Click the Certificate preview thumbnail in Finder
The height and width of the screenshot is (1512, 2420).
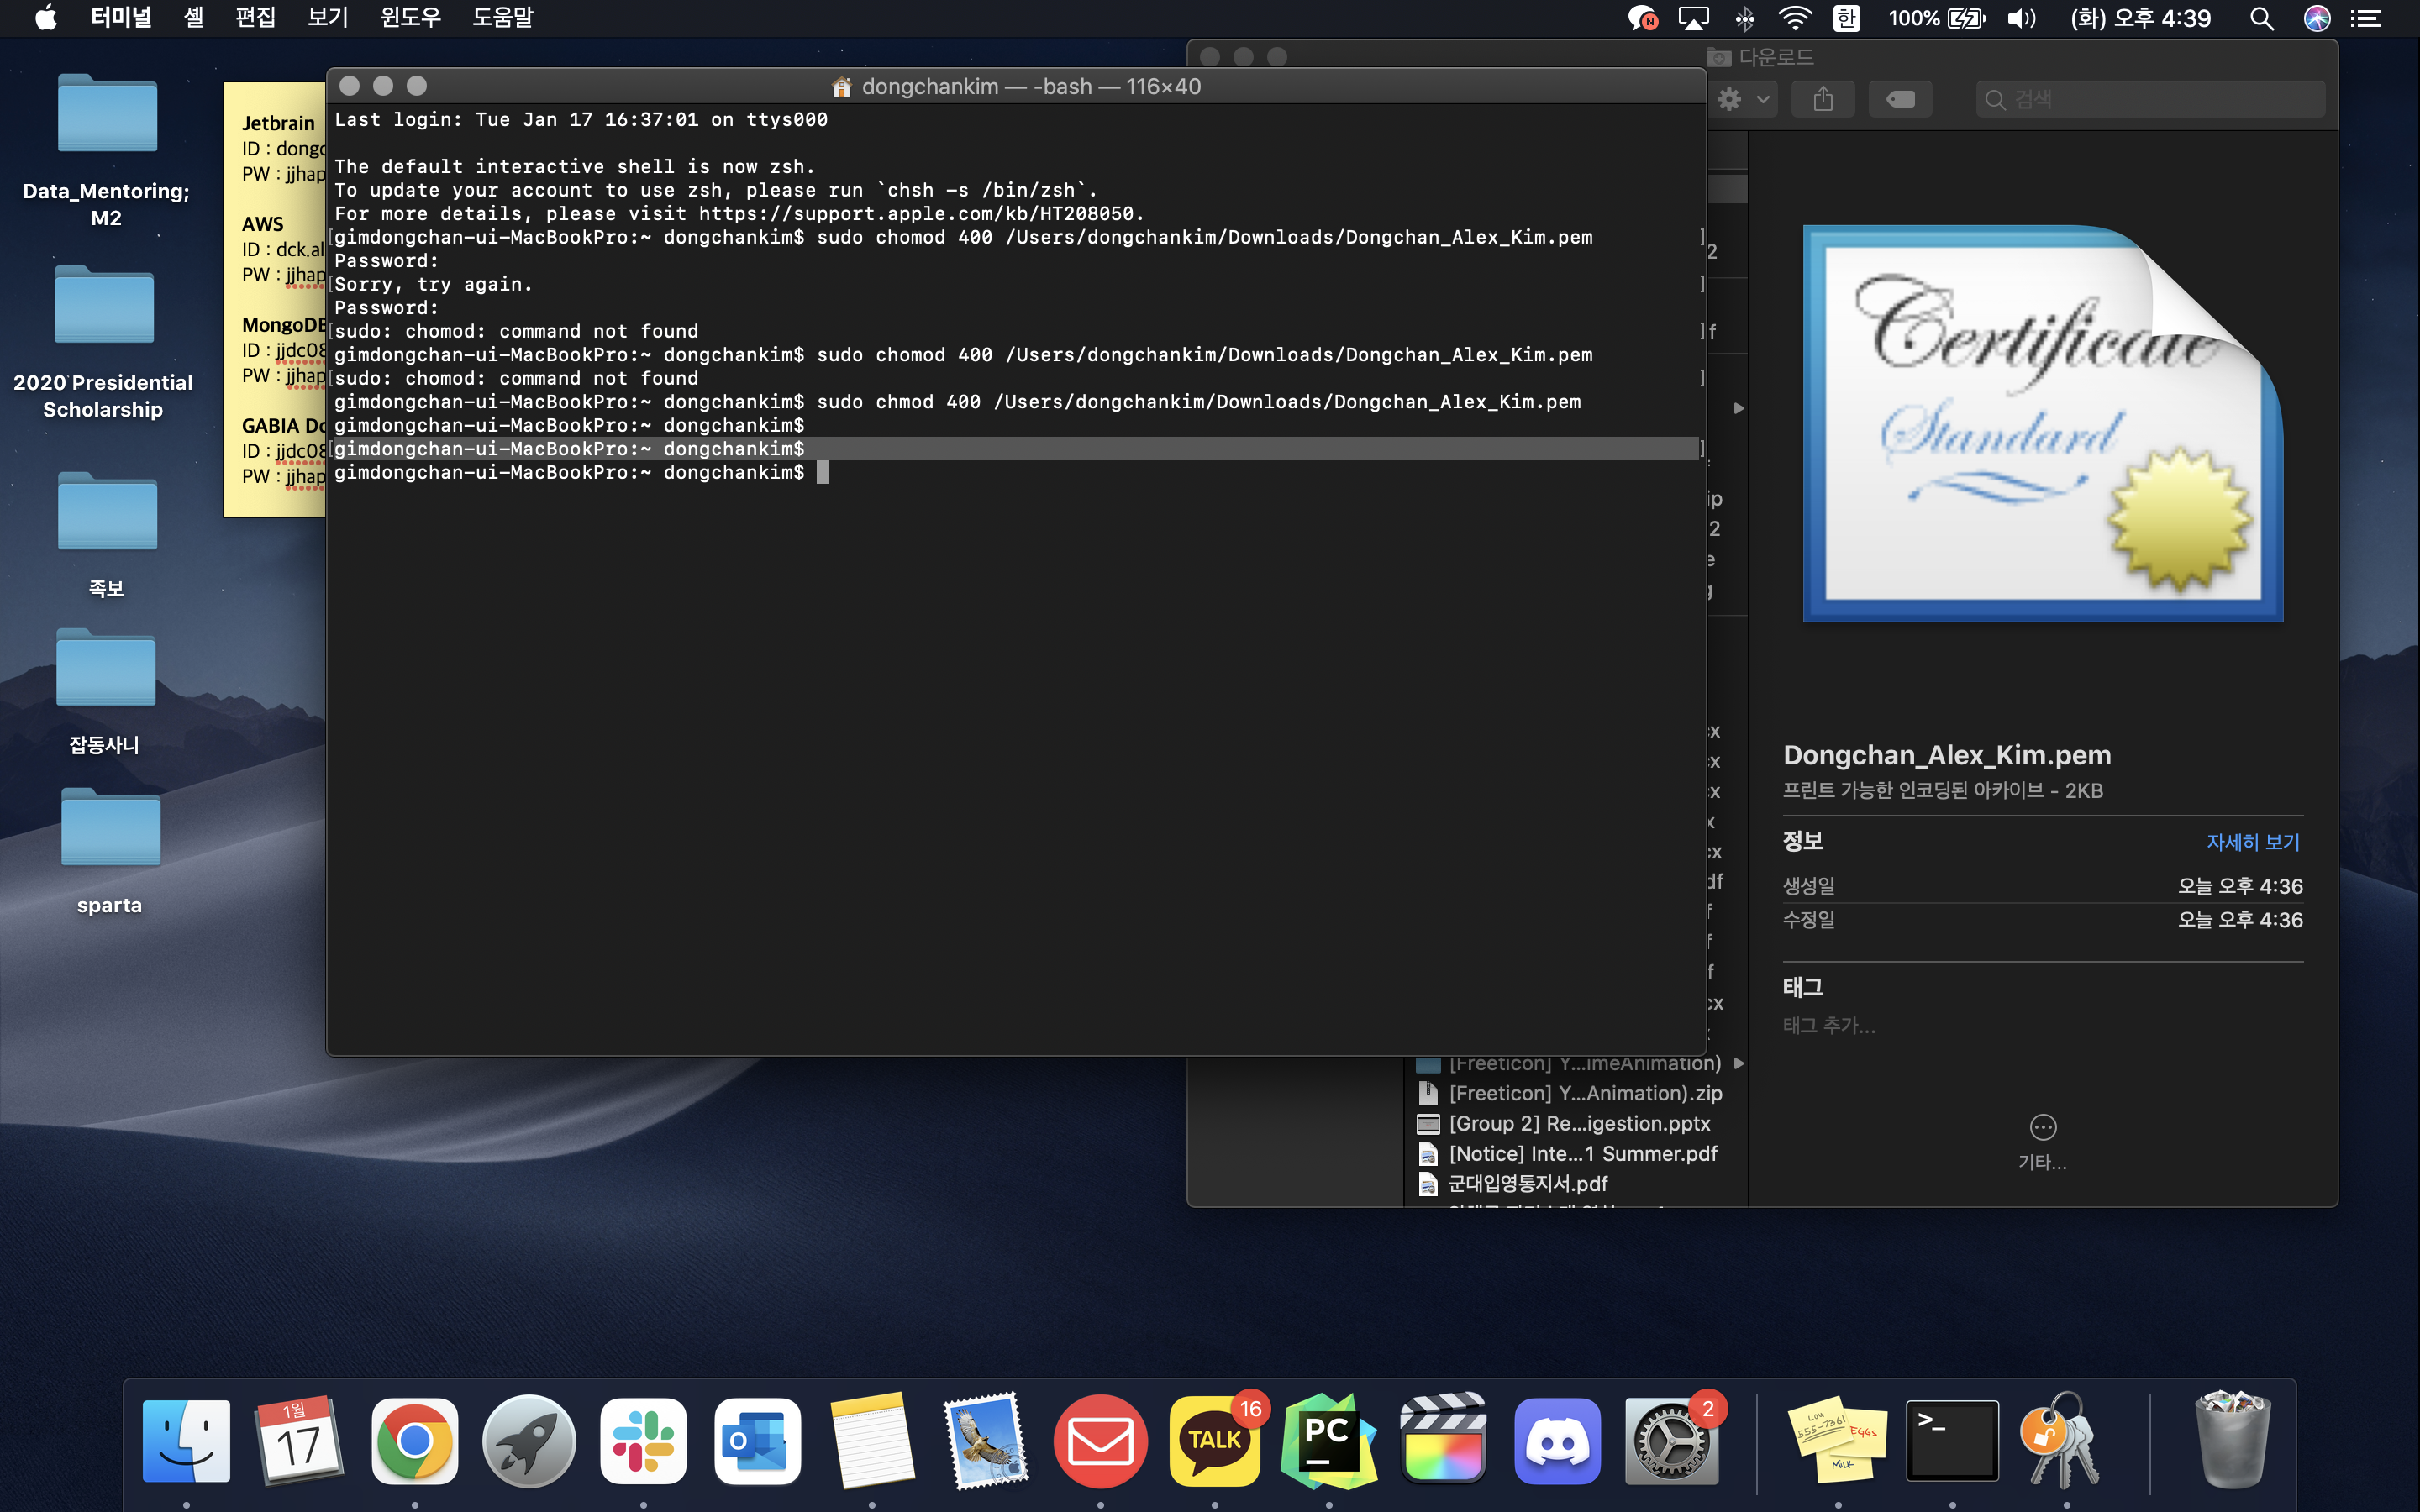pyautogui.click(x=2042, y=423)
